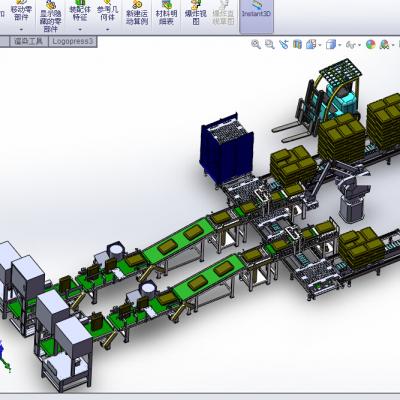The image size is (400, 400).
Task: Click the Zoom to Fit magnifier icon
Action: click(256, 44)
